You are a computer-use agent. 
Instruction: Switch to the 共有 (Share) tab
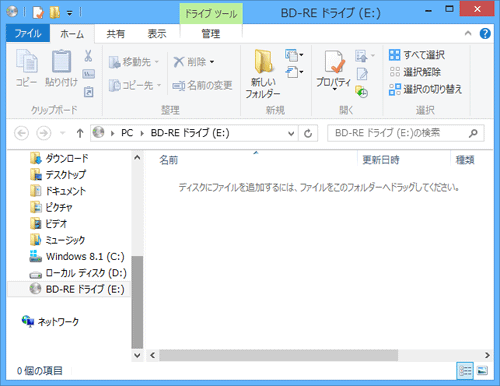[116, 34]
